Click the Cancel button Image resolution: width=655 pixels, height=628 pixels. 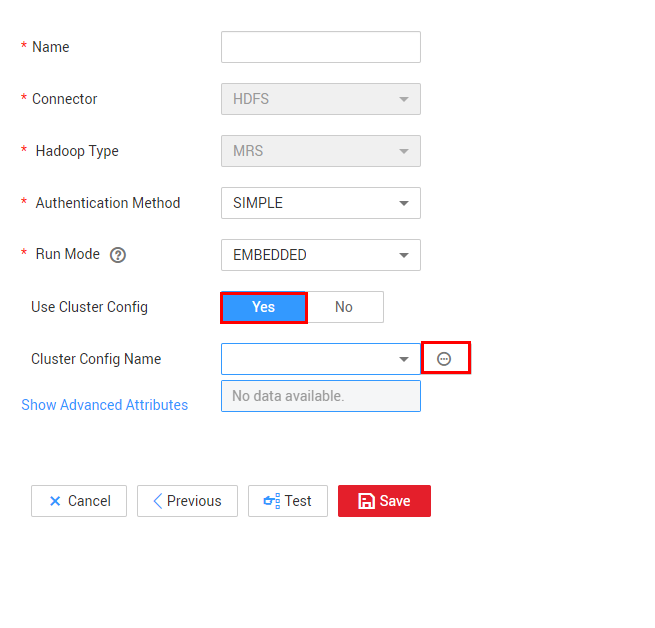point(79,501)
